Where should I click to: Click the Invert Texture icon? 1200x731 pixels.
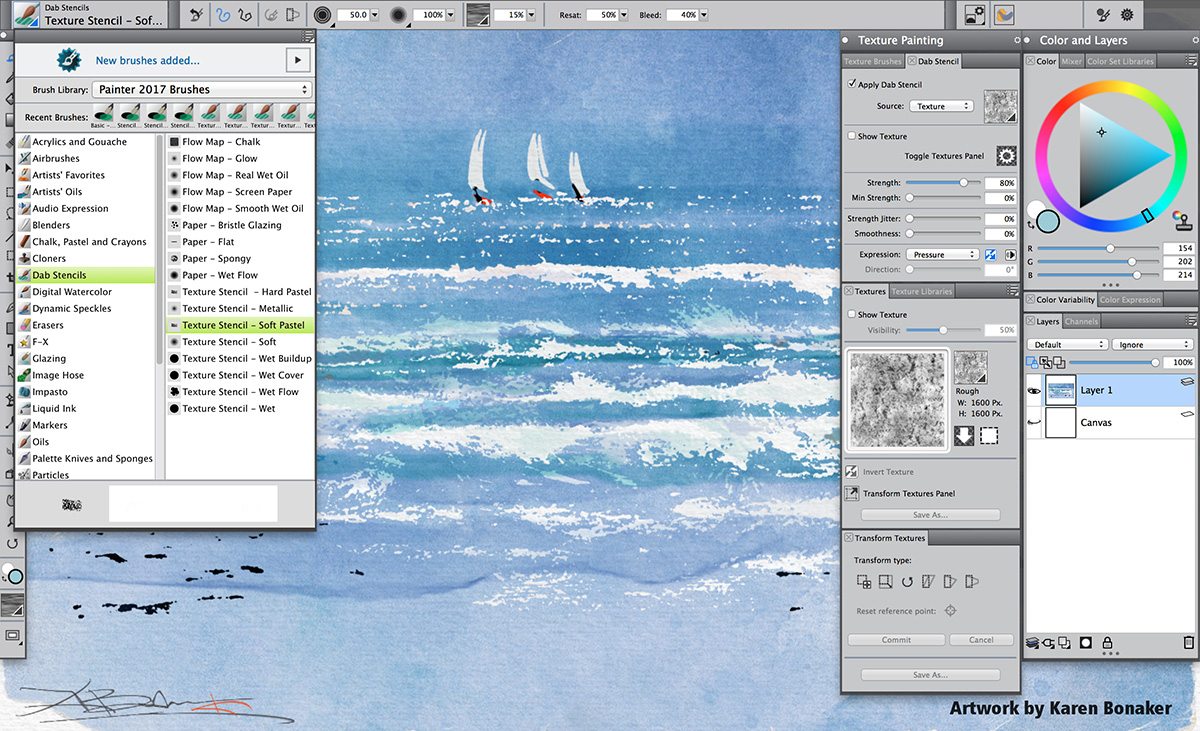coord(851,472)
